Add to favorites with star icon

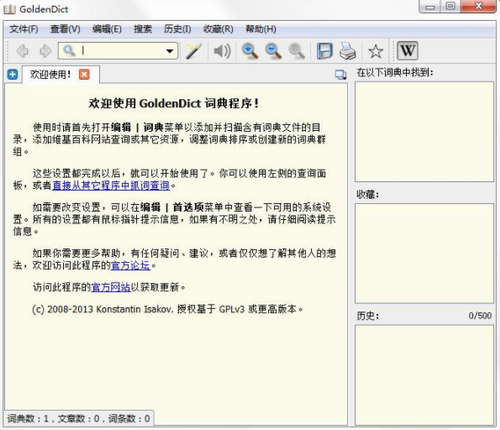point(376,51)
